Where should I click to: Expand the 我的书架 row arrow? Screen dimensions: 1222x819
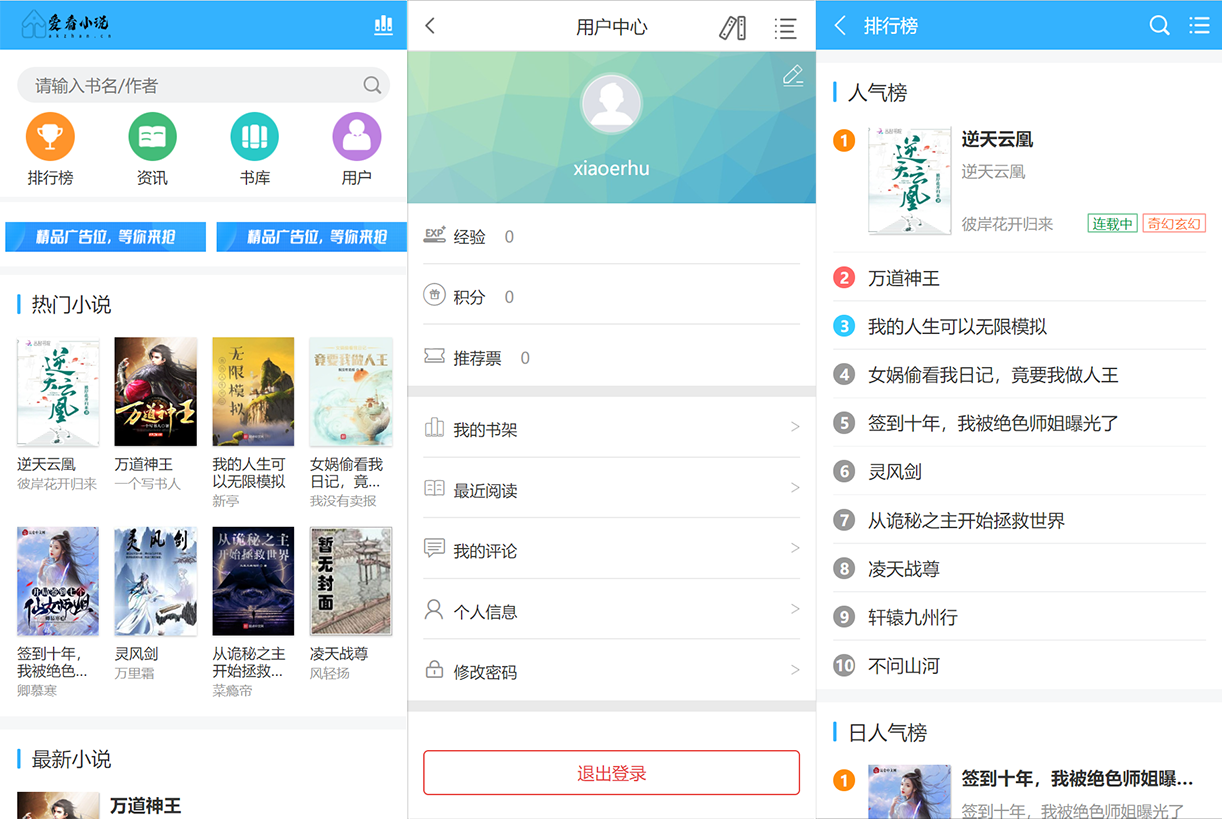click(x=795, y=428)
